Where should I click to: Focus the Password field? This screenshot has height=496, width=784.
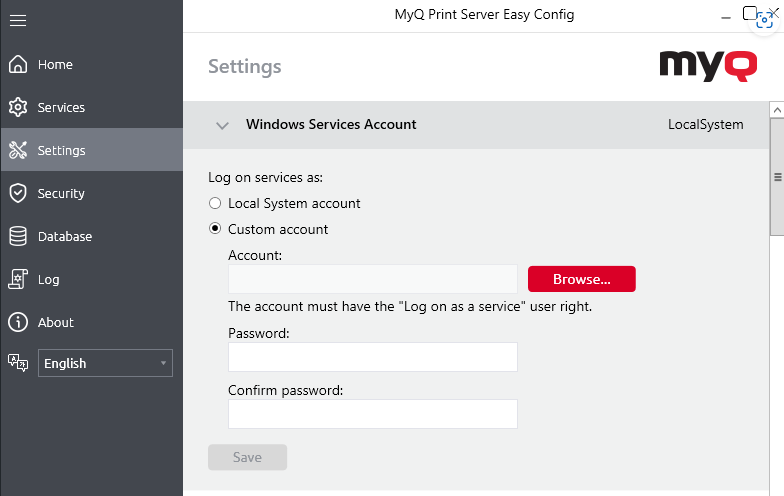tap(373, 357)
